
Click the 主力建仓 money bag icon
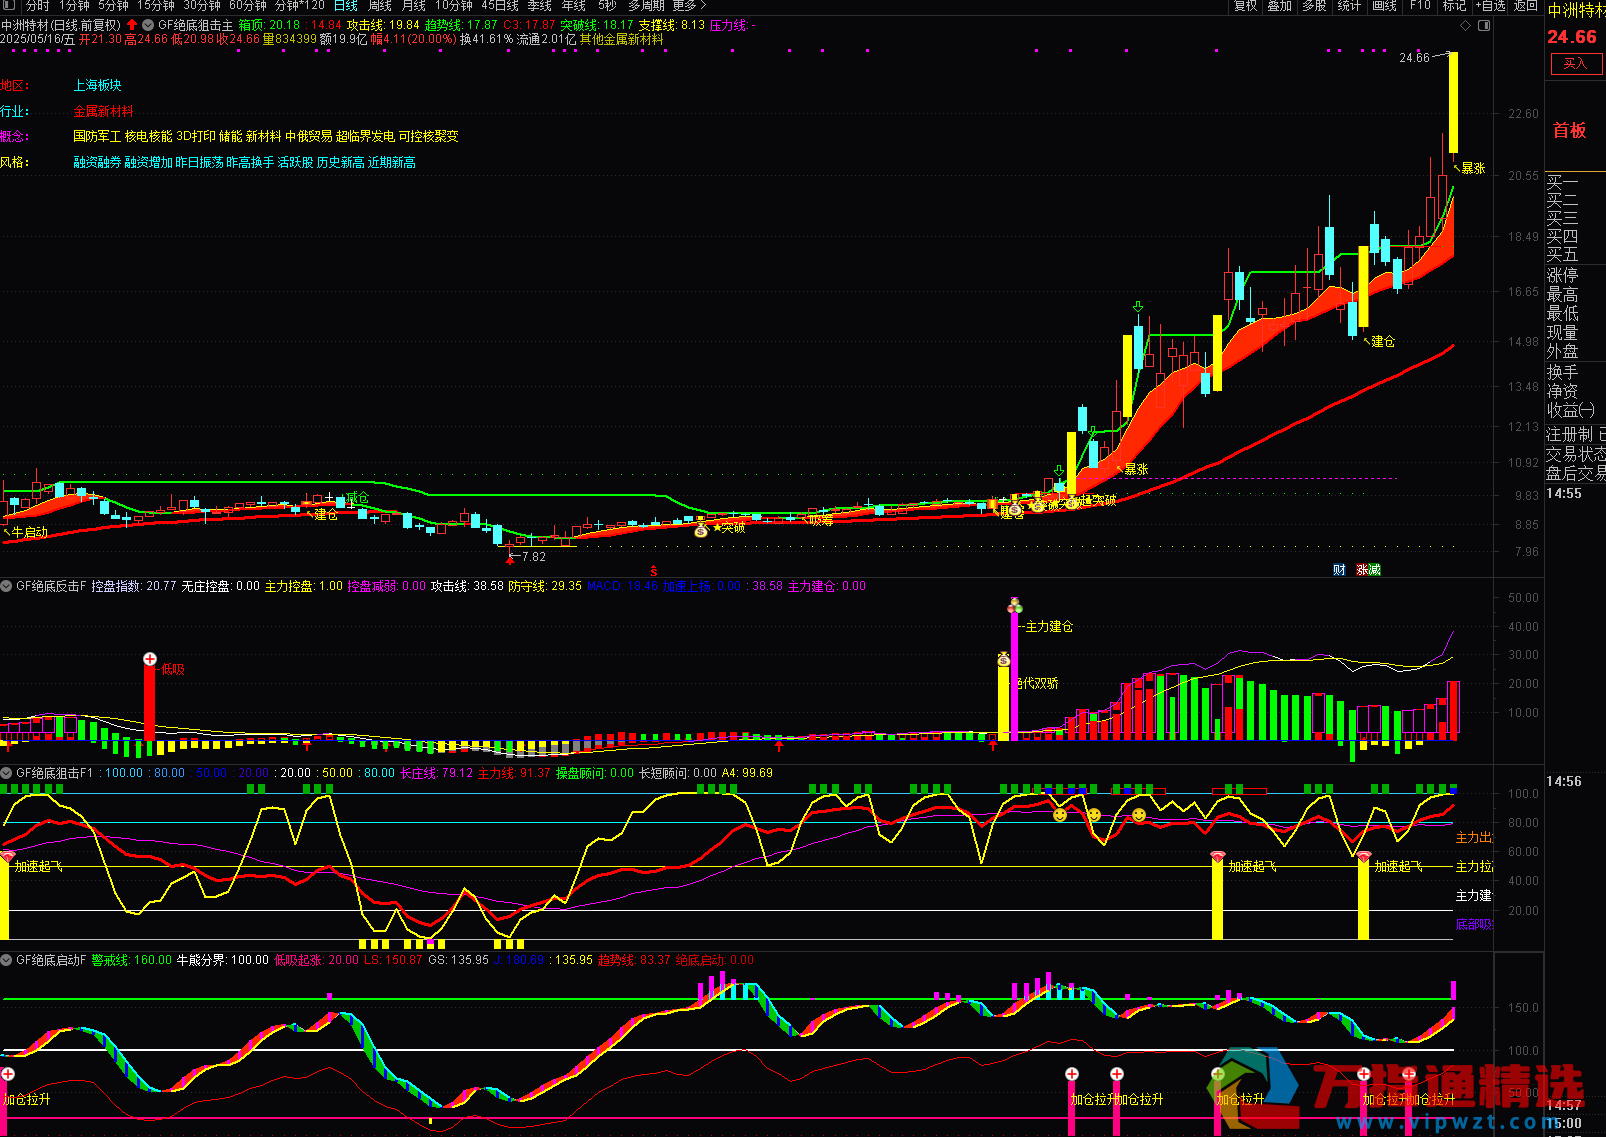tap(1014, 606)
